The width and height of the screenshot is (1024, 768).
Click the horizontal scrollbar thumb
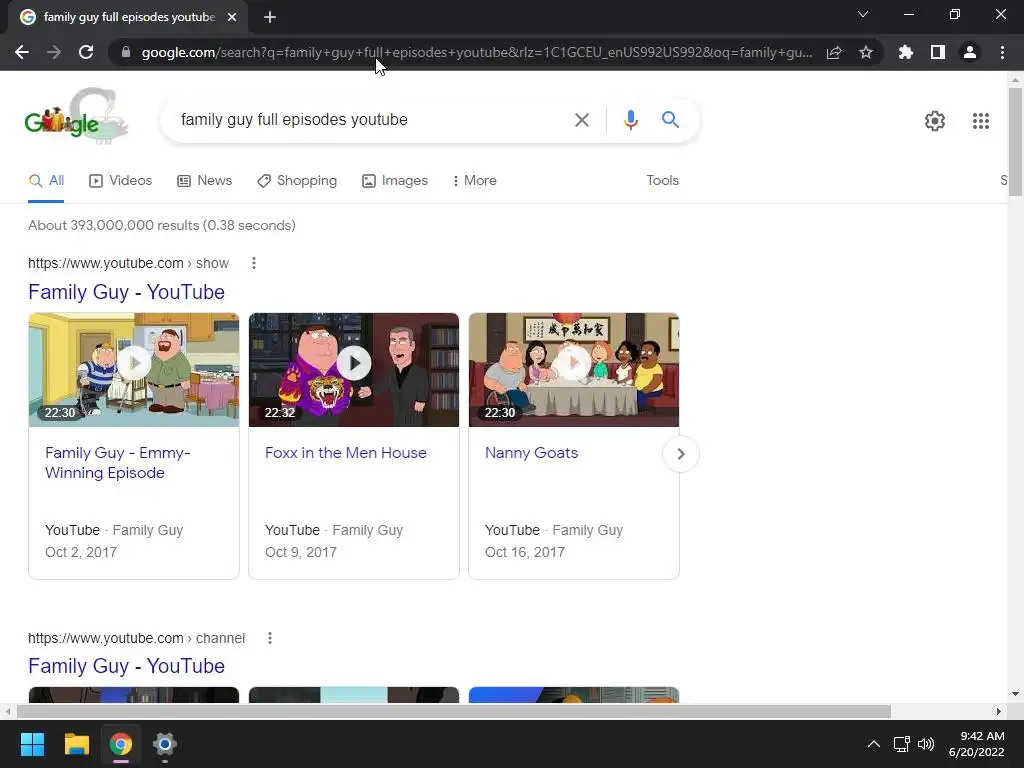coord(453,711)
